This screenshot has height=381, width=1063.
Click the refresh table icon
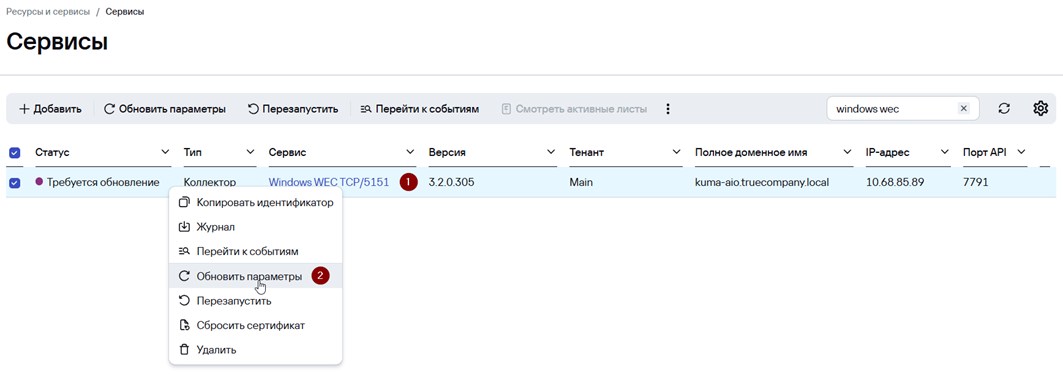pos(1005,108)
